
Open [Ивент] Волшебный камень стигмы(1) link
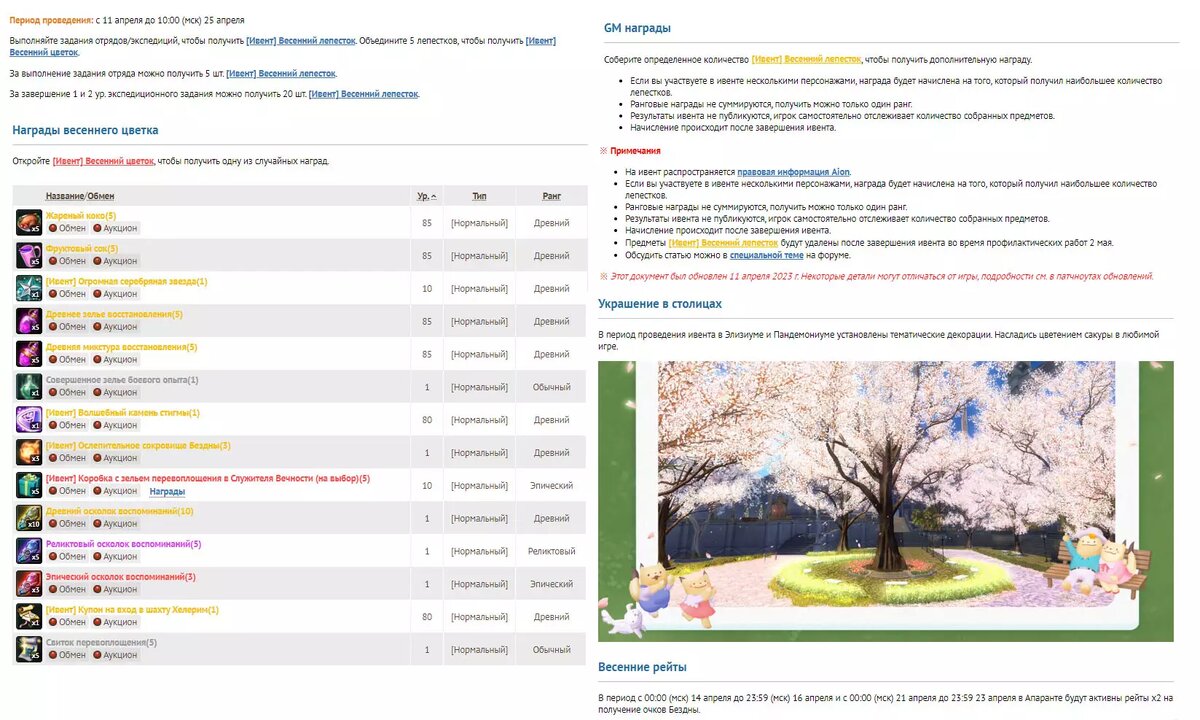pos(123,413)
